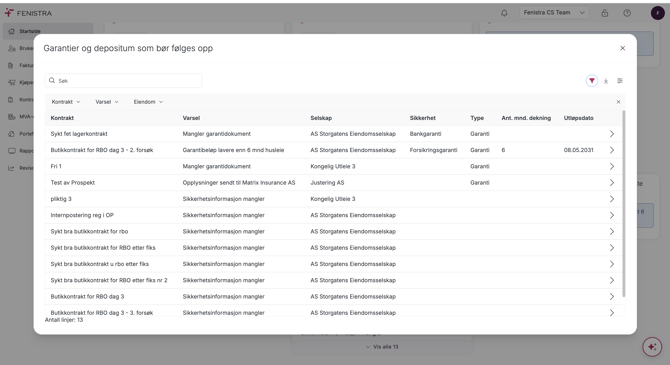Click the Sykt fet lagerkontrakt contract name

pos(79,134)
